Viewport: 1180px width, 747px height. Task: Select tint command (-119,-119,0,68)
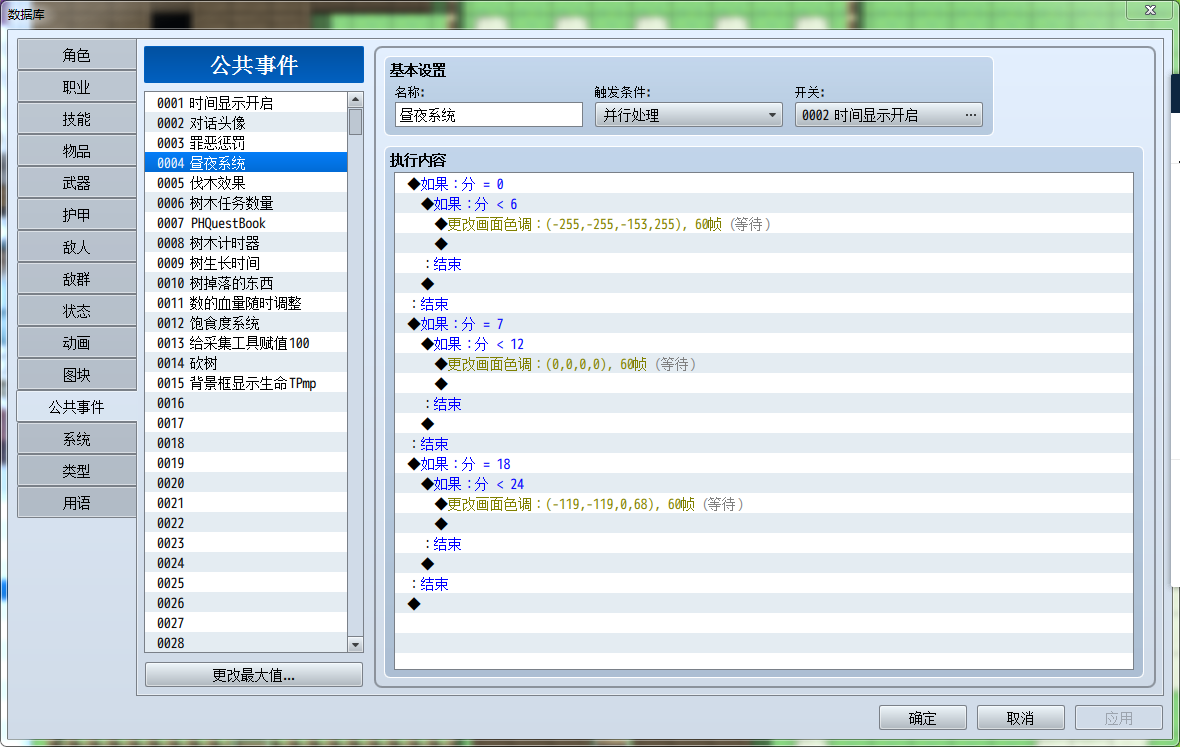coord(764,503)
